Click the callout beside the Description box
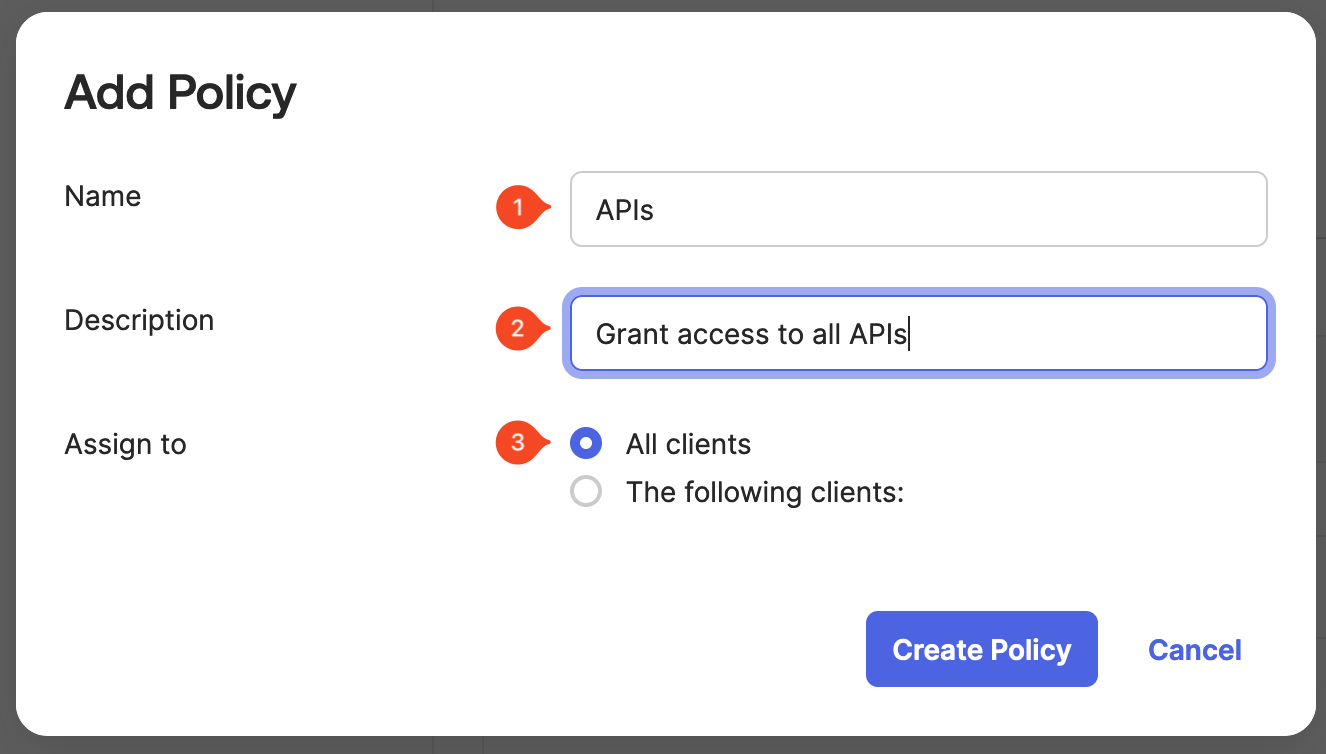 point(519,328)
